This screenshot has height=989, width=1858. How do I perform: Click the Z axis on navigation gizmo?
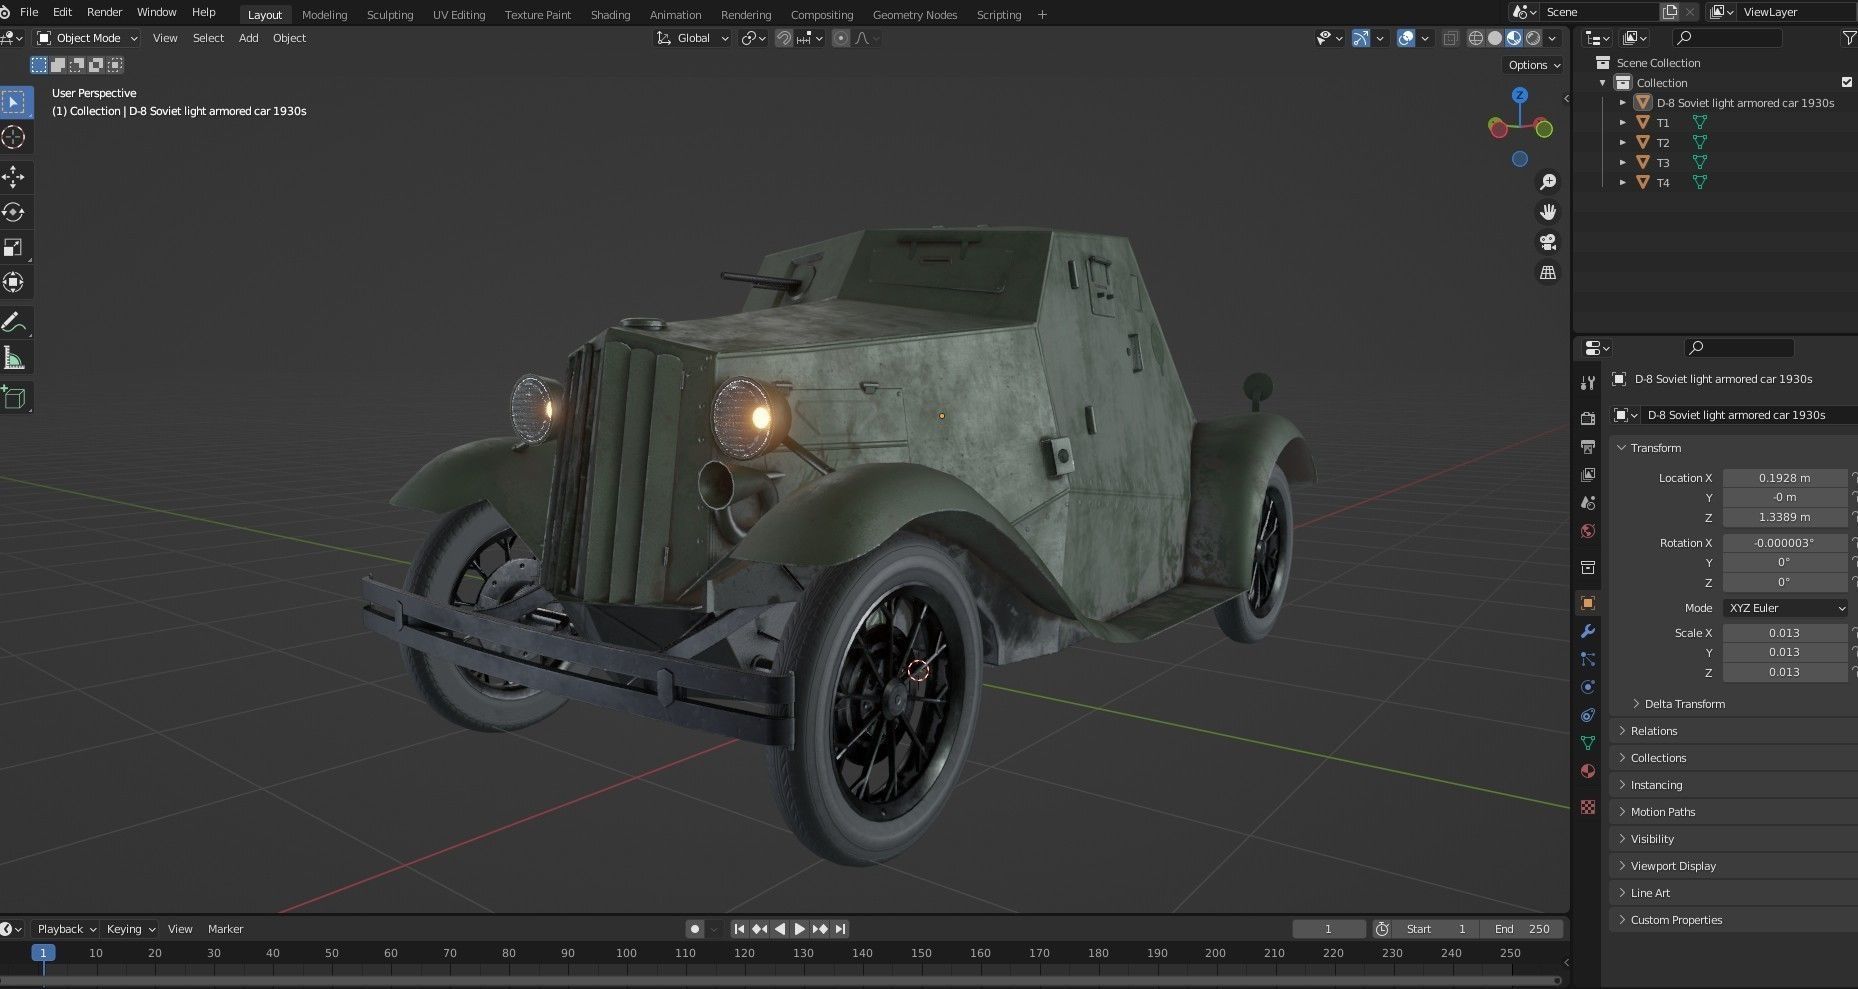(x=1520, y=96)
